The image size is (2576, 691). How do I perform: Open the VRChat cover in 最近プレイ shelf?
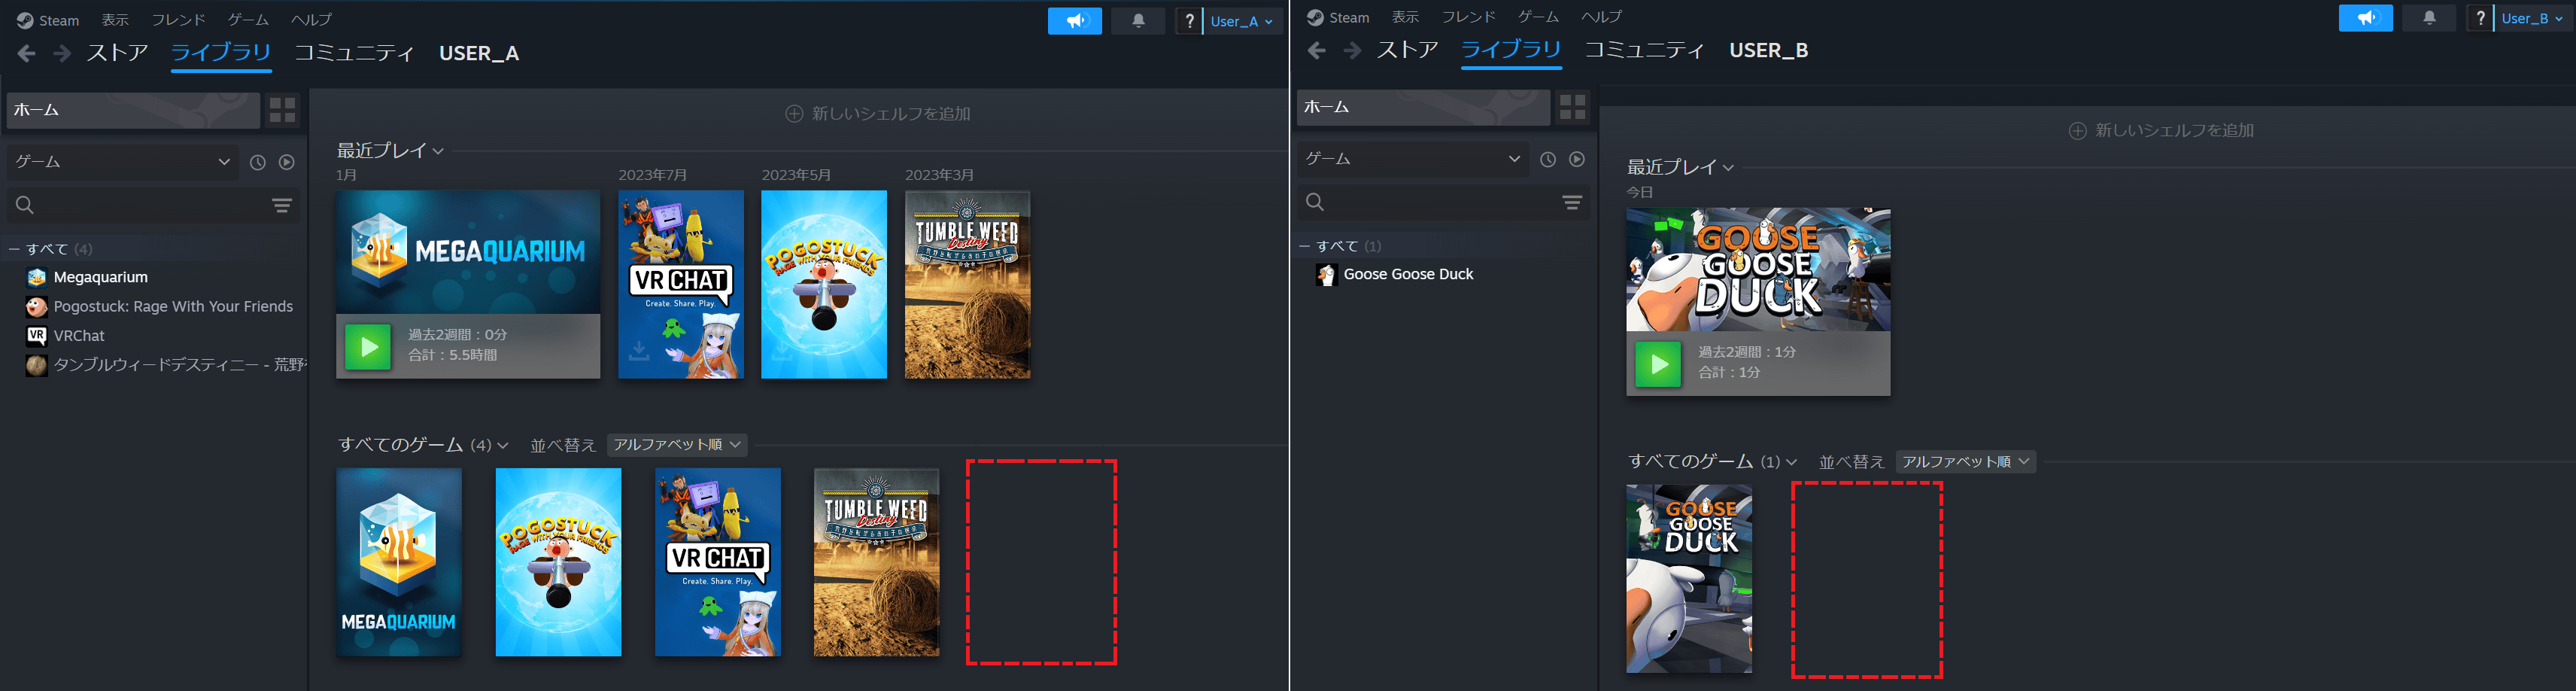tap(681, 285)
